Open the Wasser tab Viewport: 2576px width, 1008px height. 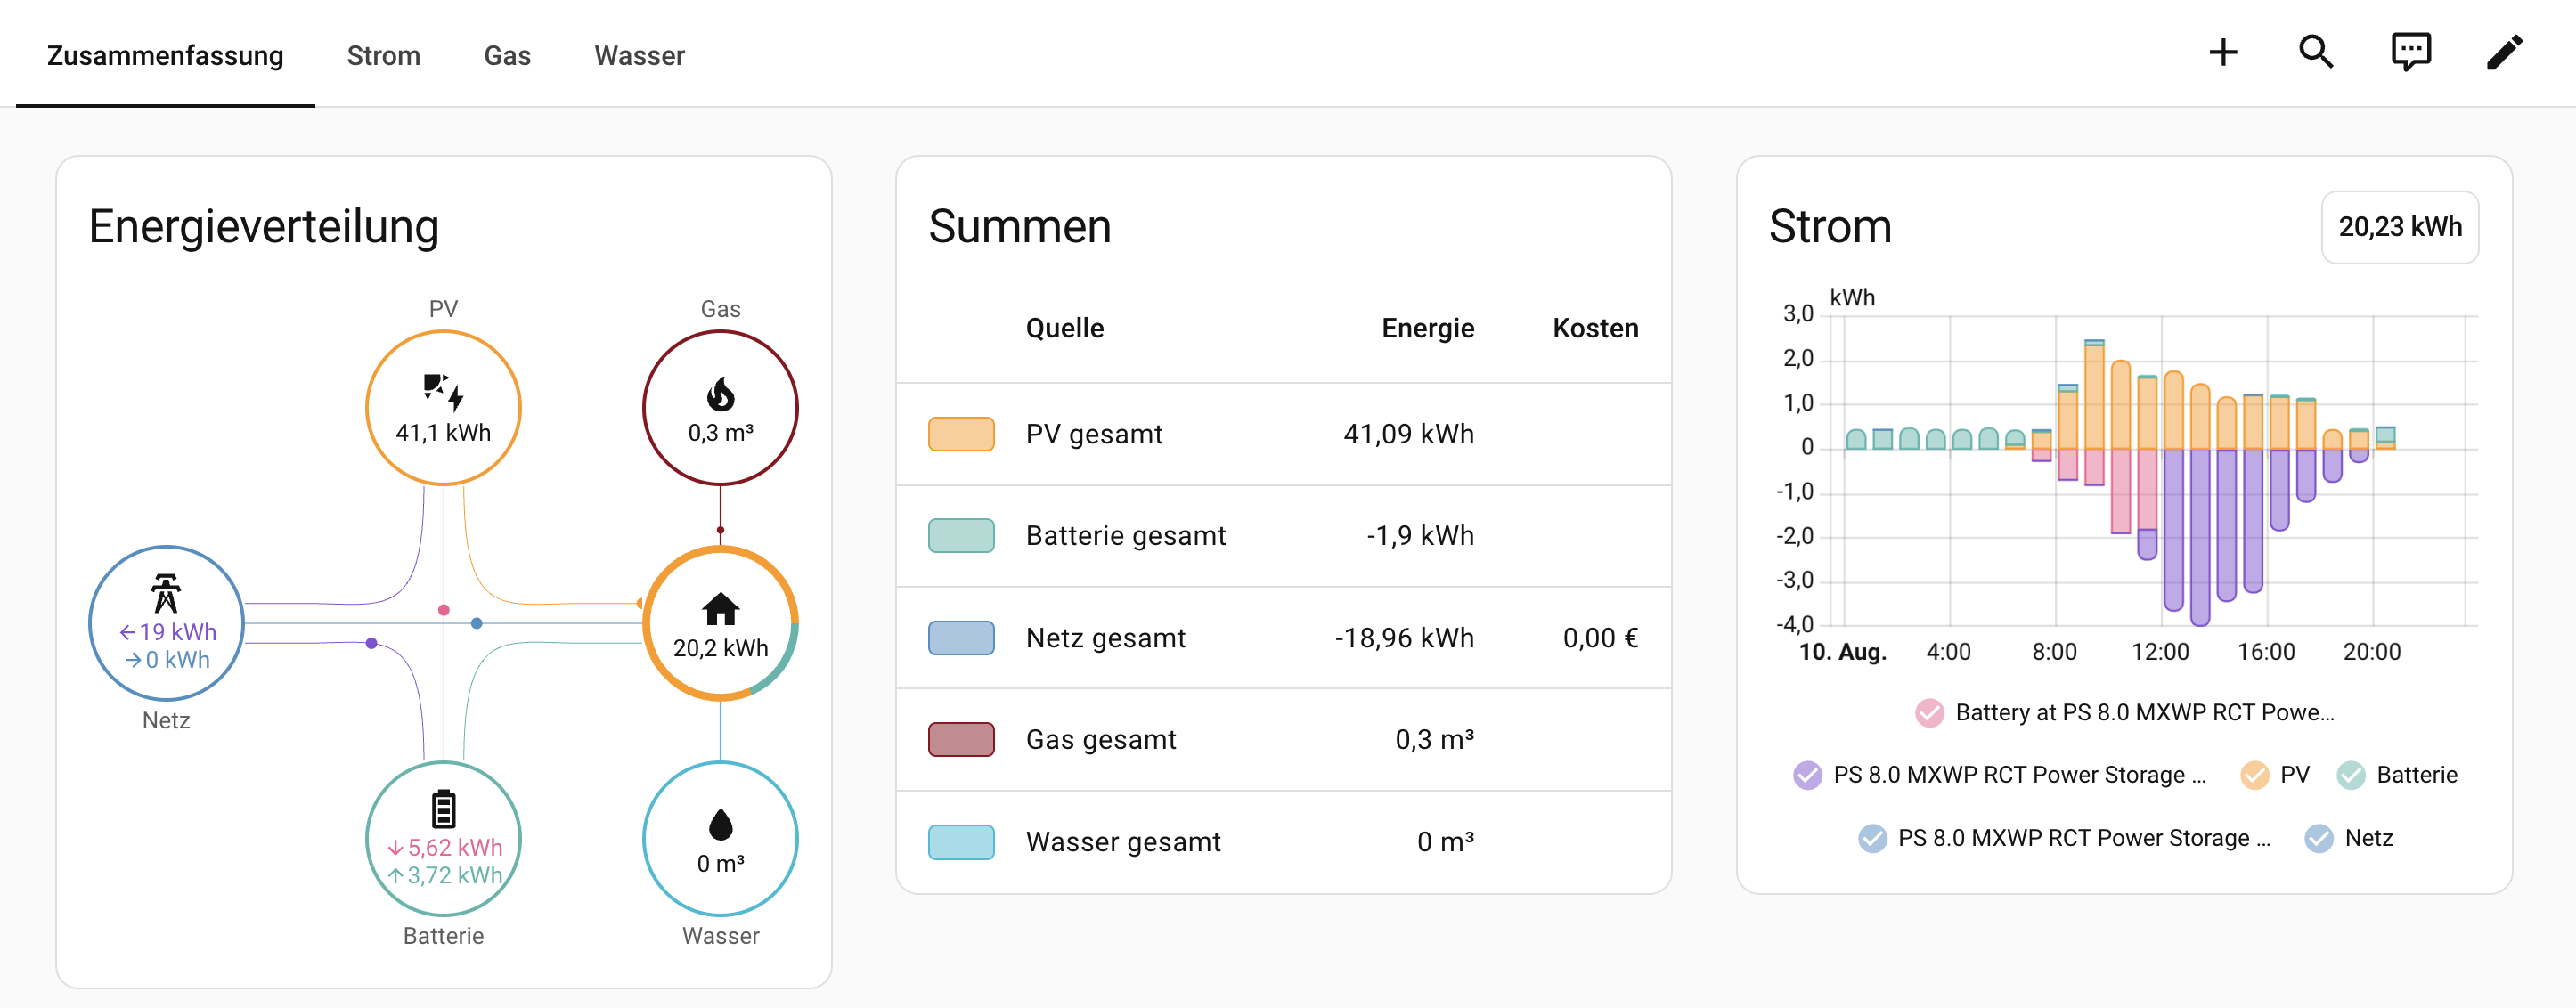click(639, 55)
